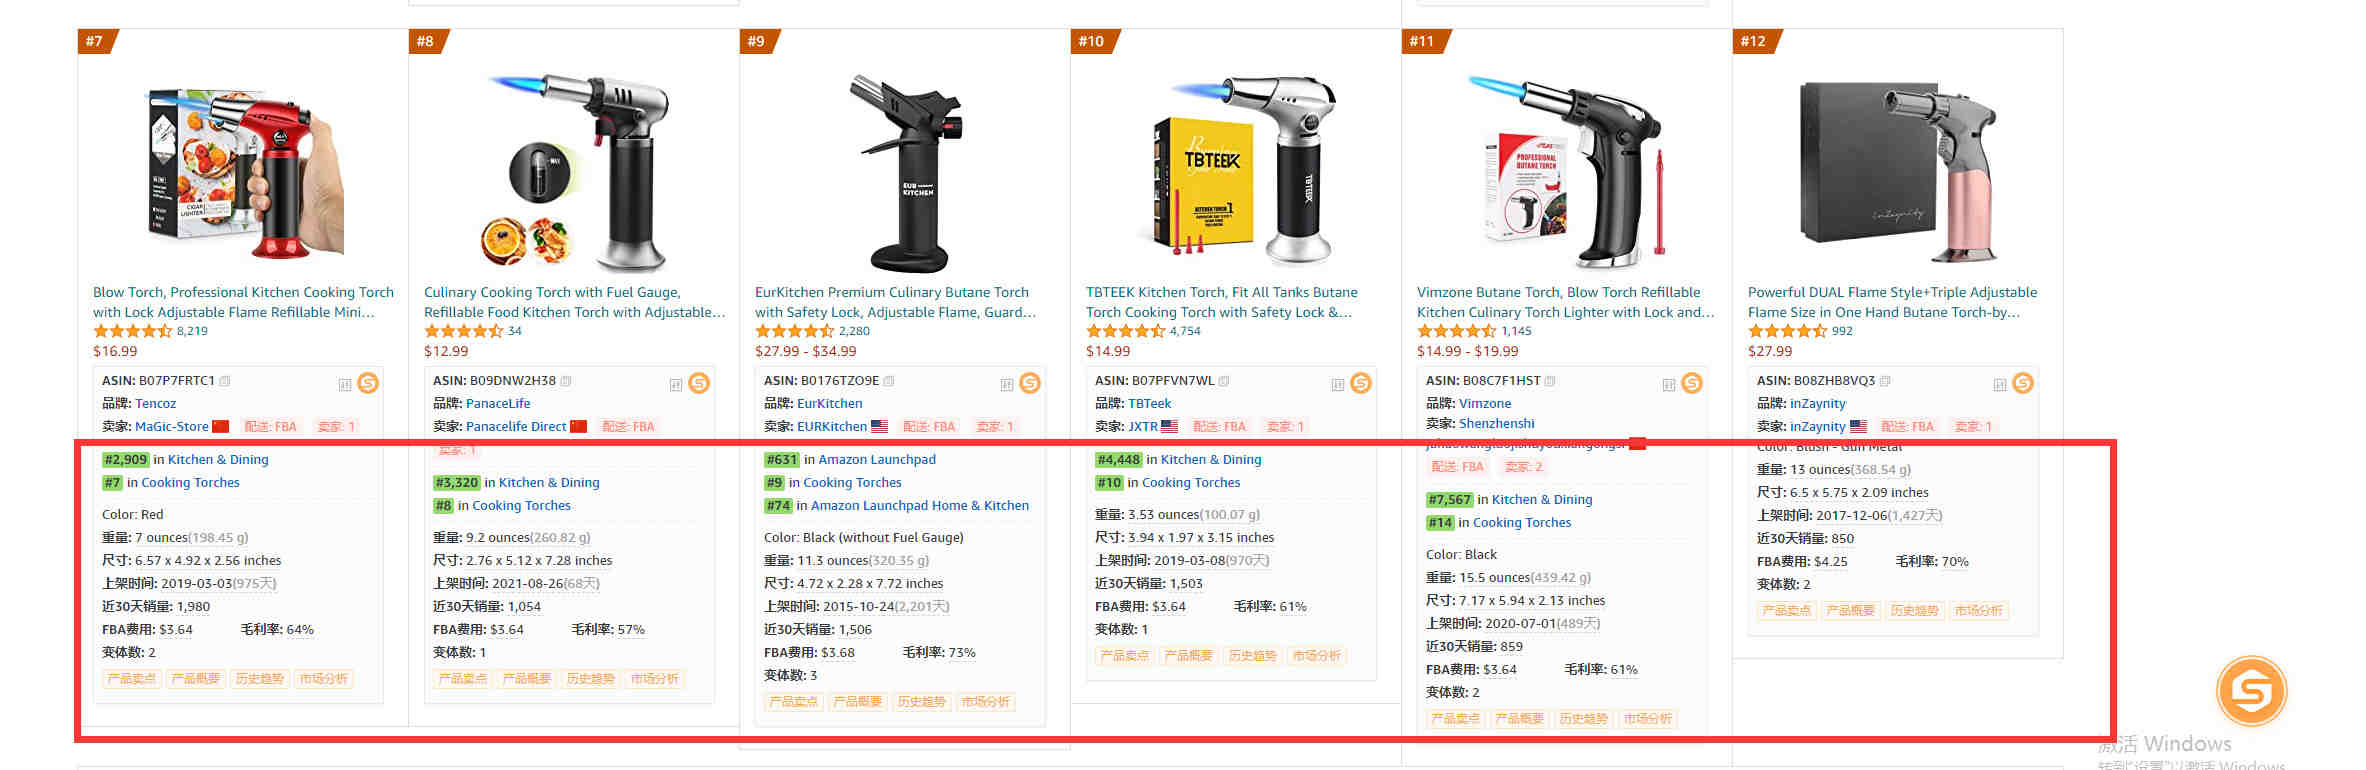2366x770 pixels.
Task: Copy ASIN B09DNW2H38 with the copy icon
Action: (566, 381)
